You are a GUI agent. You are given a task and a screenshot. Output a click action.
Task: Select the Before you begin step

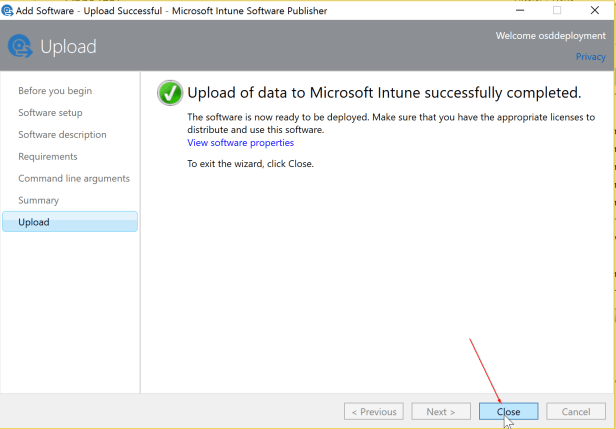[55, 91]
